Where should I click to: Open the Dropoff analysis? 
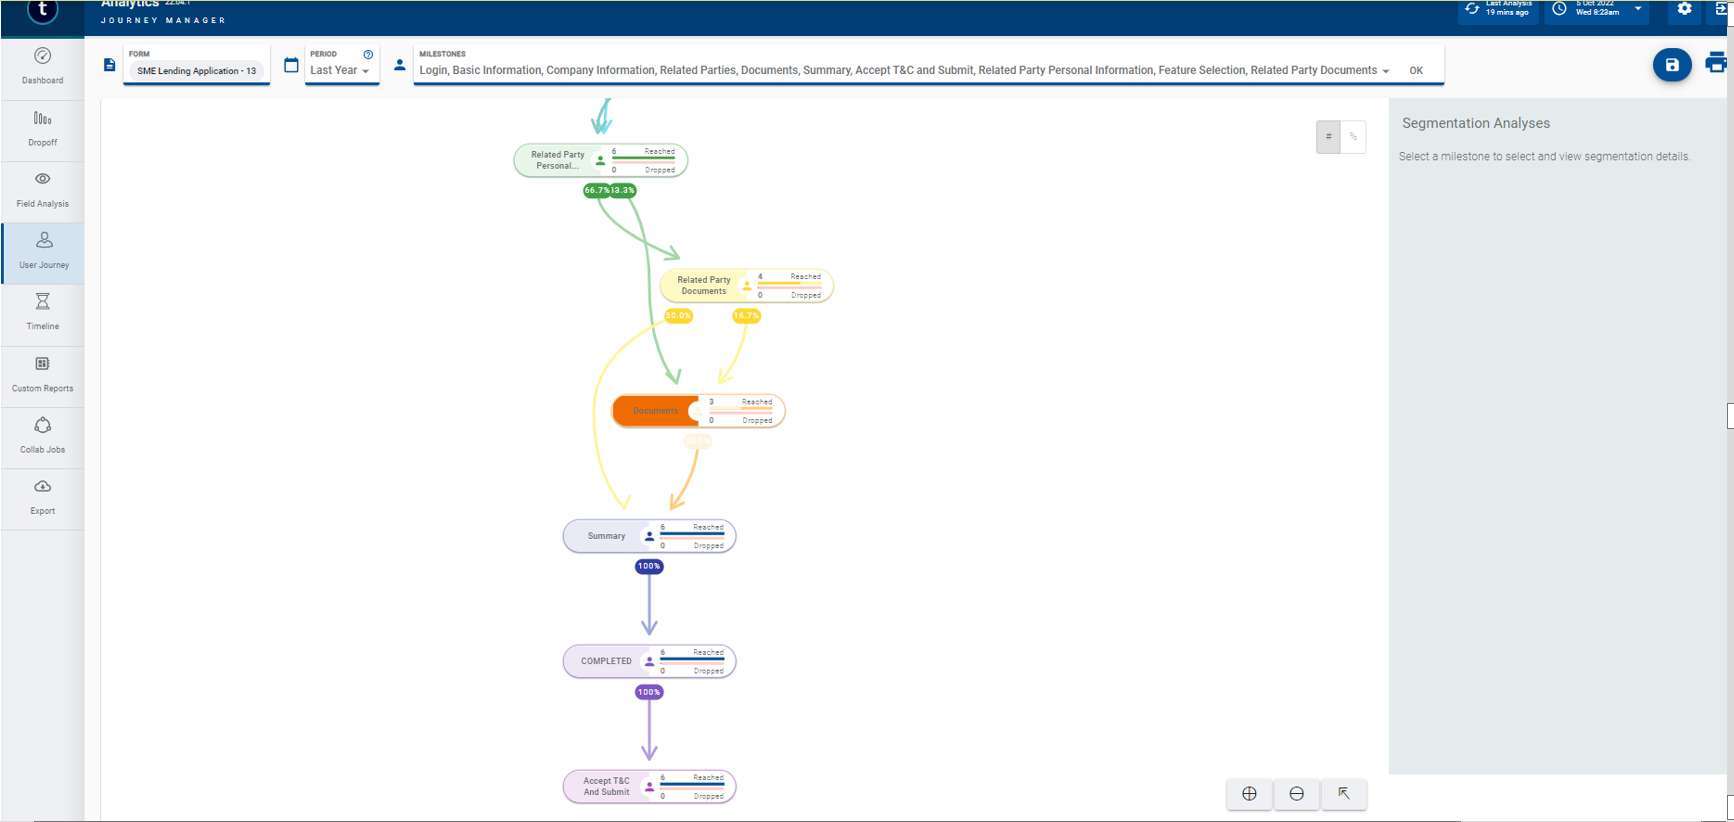pyautogui.click(x=42, y=129)
